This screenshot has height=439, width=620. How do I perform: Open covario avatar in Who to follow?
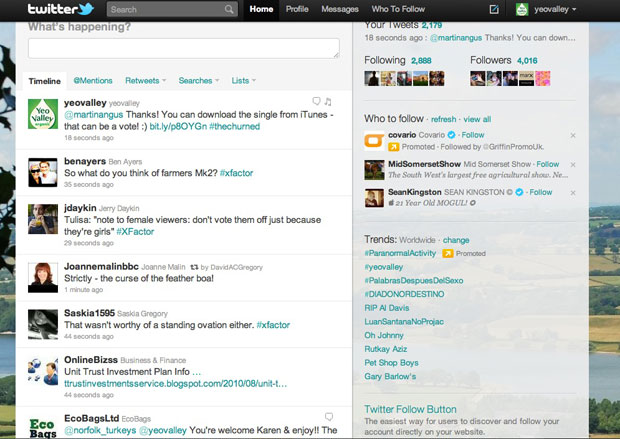pyautogui.click(x=374, y=141)
